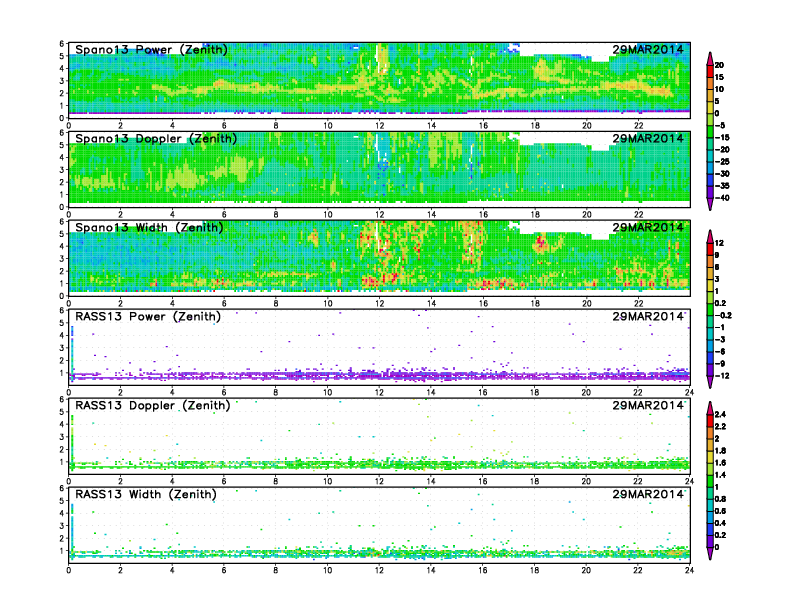Click the "2.4" label on the bottom colorbar
This screenshot has width=792, height=612.
pyautogui.click(x=720, y=415)
